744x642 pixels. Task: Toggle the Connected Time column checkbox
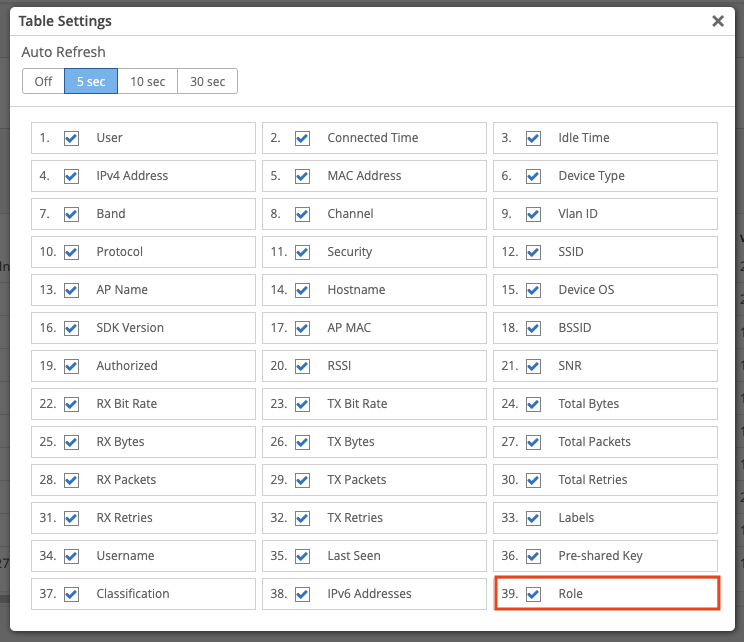click(302, 138)
